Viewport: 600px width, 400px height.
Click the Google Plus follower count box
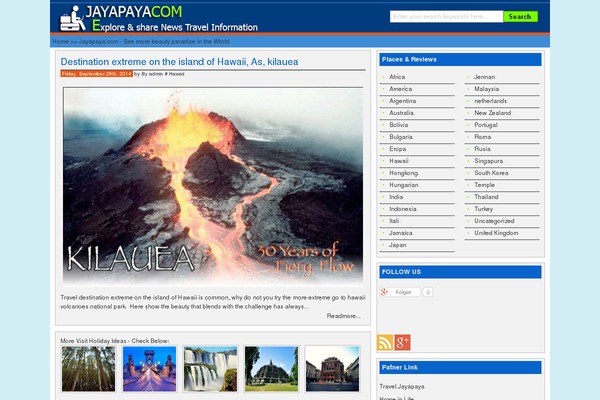[x=428, y=292]
